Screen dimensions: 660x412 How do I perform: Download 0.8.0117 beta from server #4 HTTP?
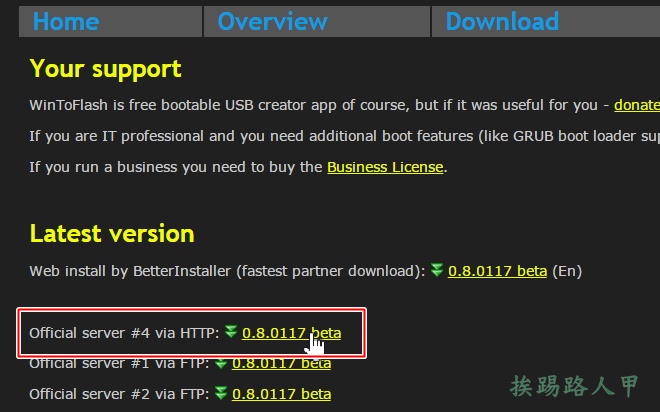click(291, 333)
